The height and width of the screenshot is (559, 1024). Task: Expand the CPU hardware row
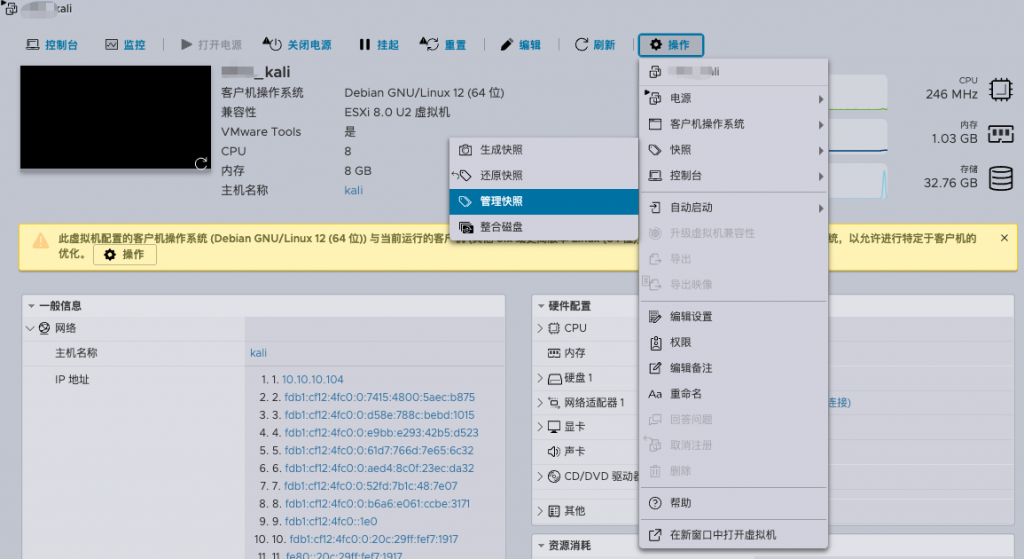click(540, 328)
